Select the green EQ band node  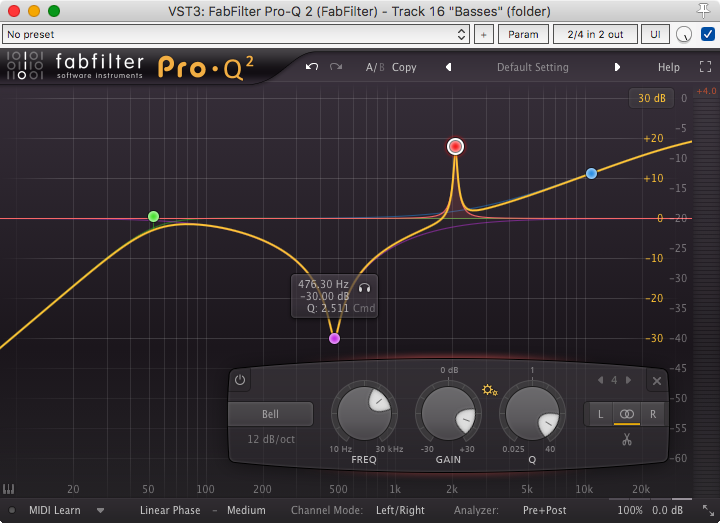pos(154,216)
